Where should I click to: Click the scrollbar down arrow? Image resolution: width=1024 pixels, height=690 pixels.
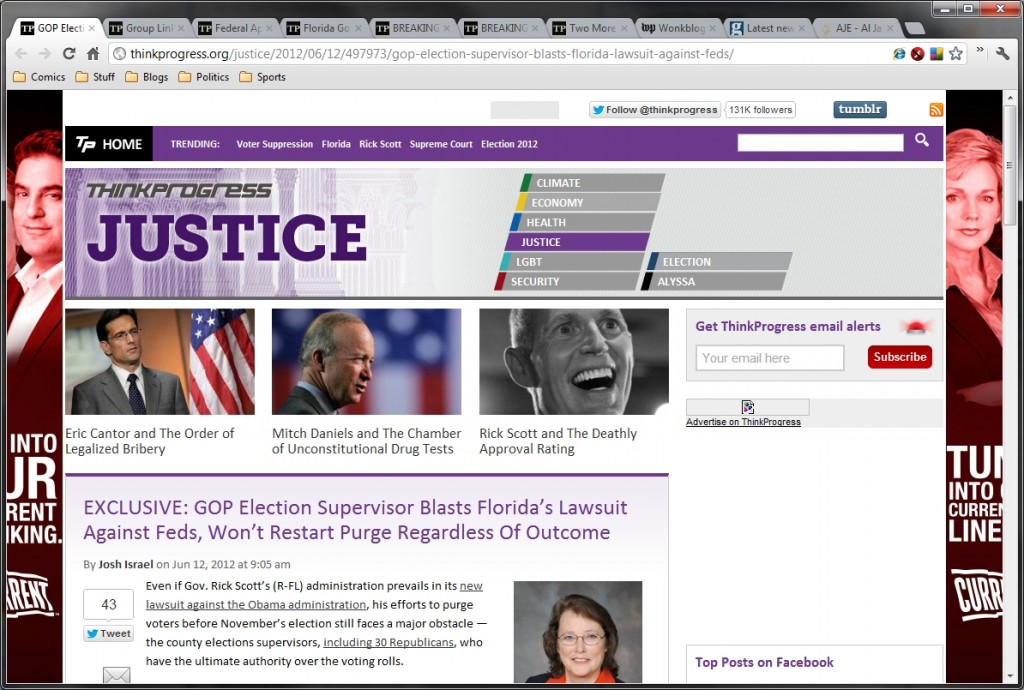1010,677
